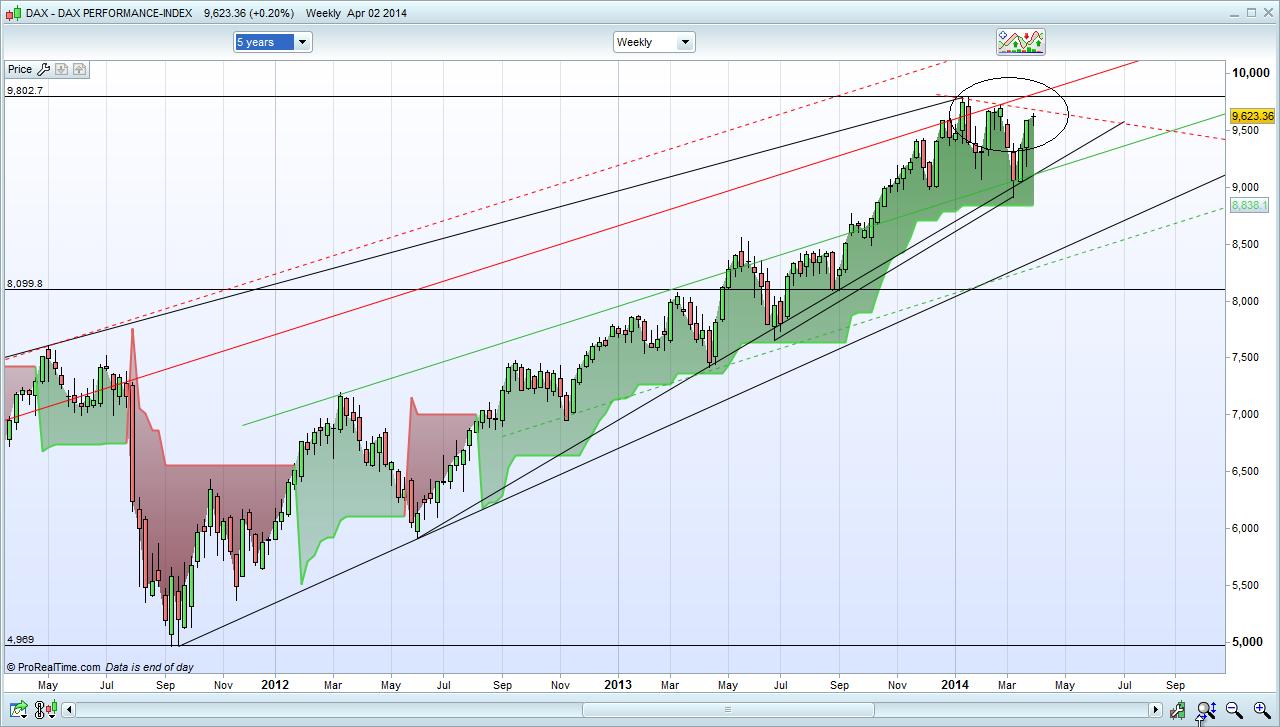The height and width of the screenshot is (727, 1280).
Task: Zoom out on the chart
Action: (x=1234, y=710)
